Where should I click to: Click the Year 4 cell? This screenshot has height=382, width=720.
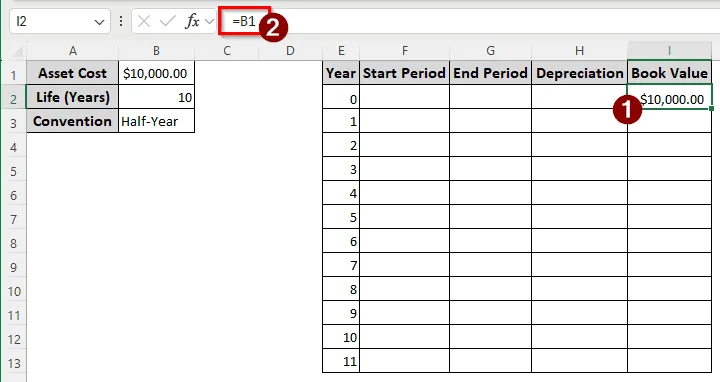(x=341, y=193)
